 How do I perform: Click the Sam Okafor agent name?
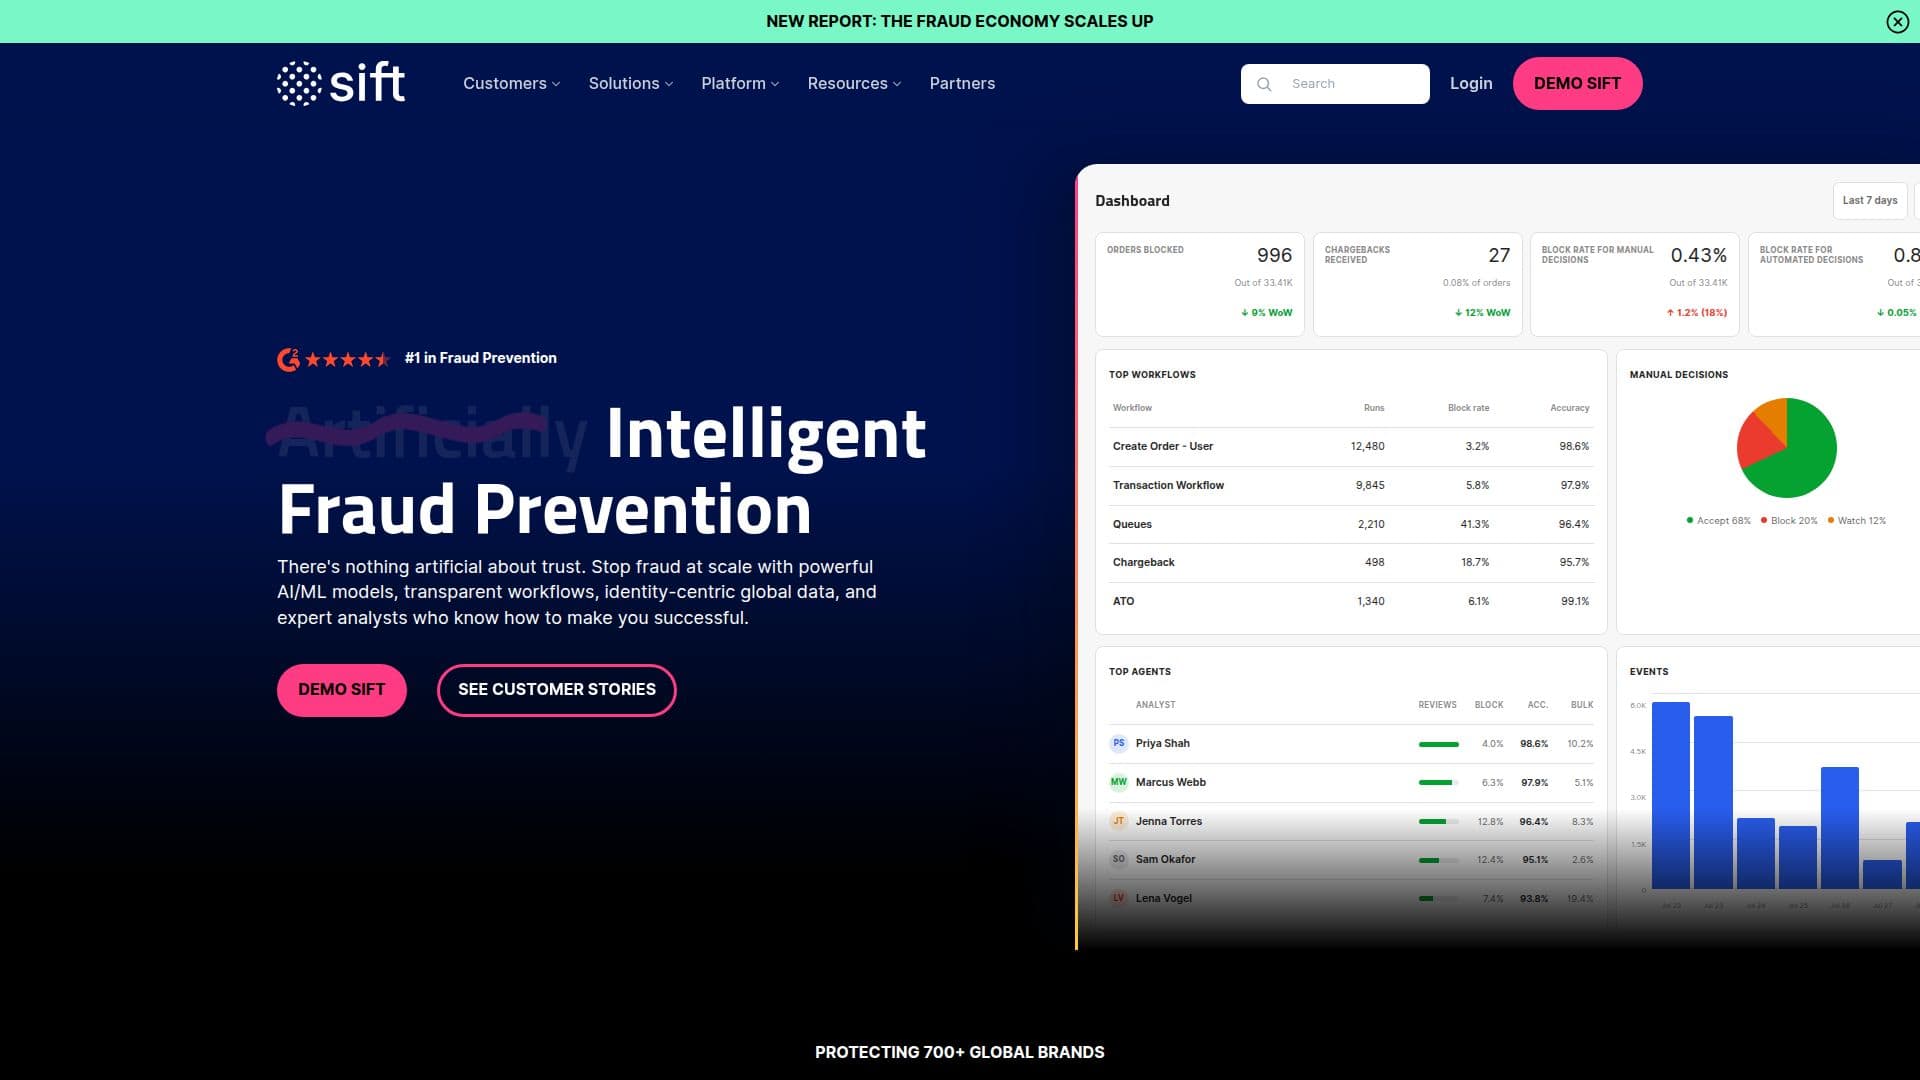click(1165, 859)
